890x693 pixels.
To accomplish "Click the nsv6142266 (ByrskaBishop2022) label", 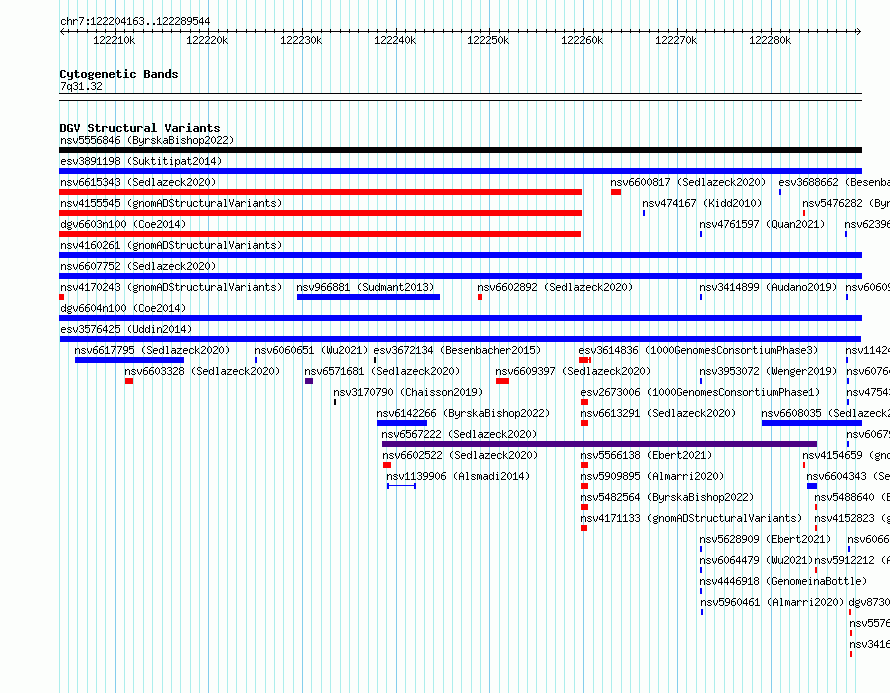I will click(463, 413).
